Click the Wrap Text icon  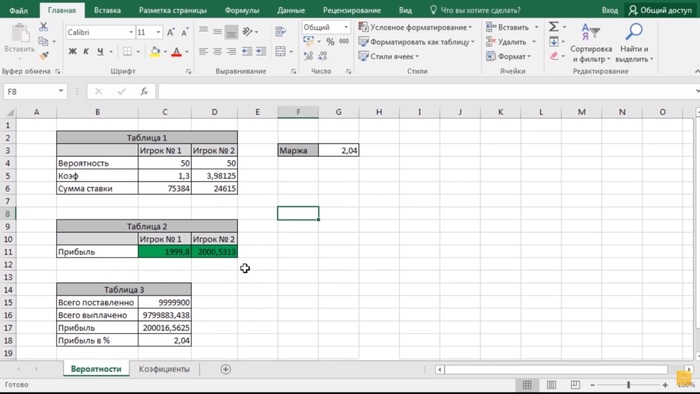click(x=280, y=31)
